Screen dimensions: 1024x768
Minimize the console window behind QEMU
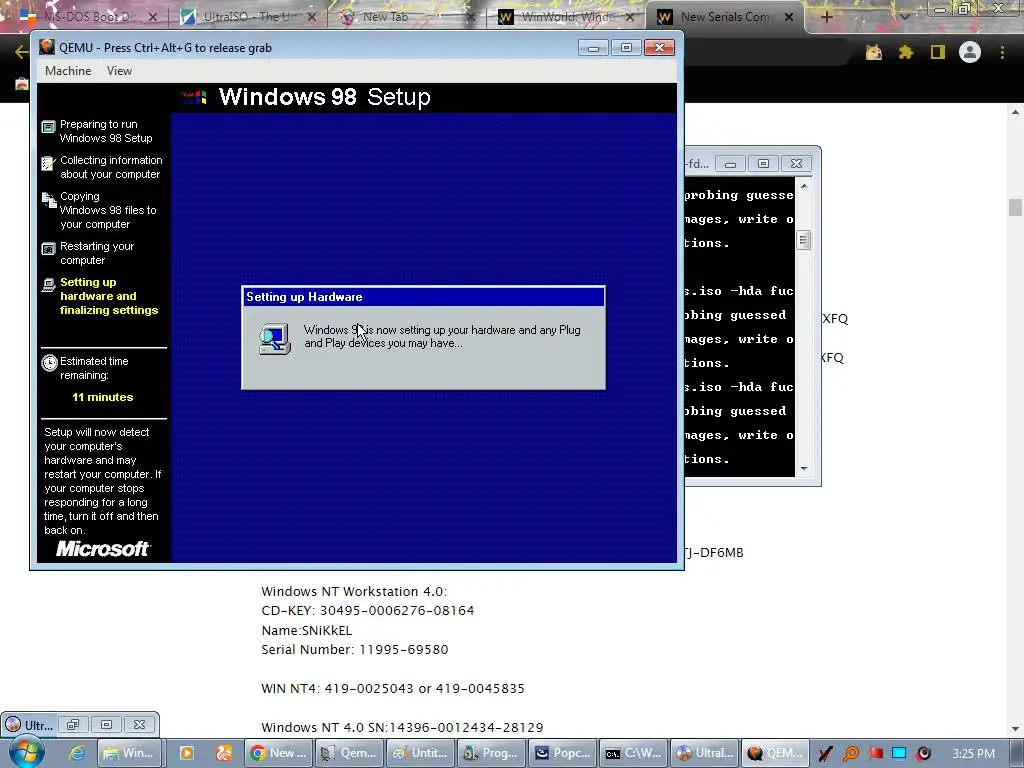pyautogui.click(x=730, y=163)
